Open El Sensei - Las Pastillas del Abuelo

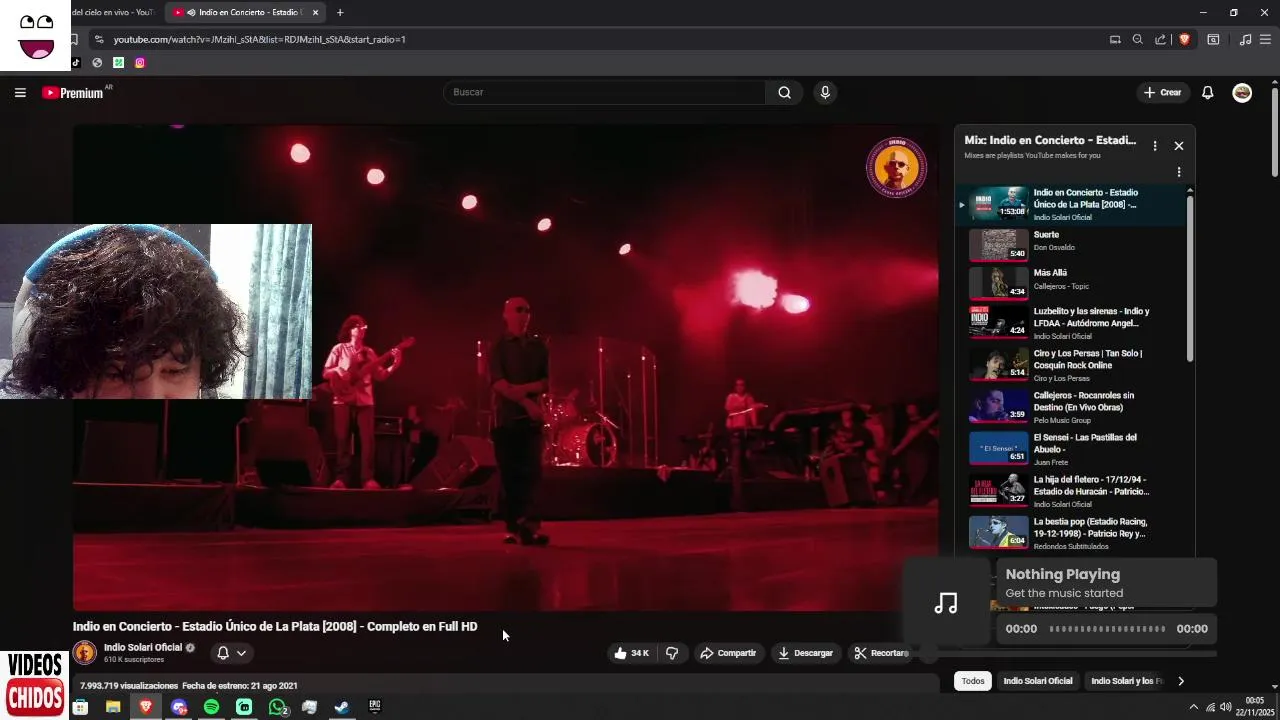coord(1070,449)
